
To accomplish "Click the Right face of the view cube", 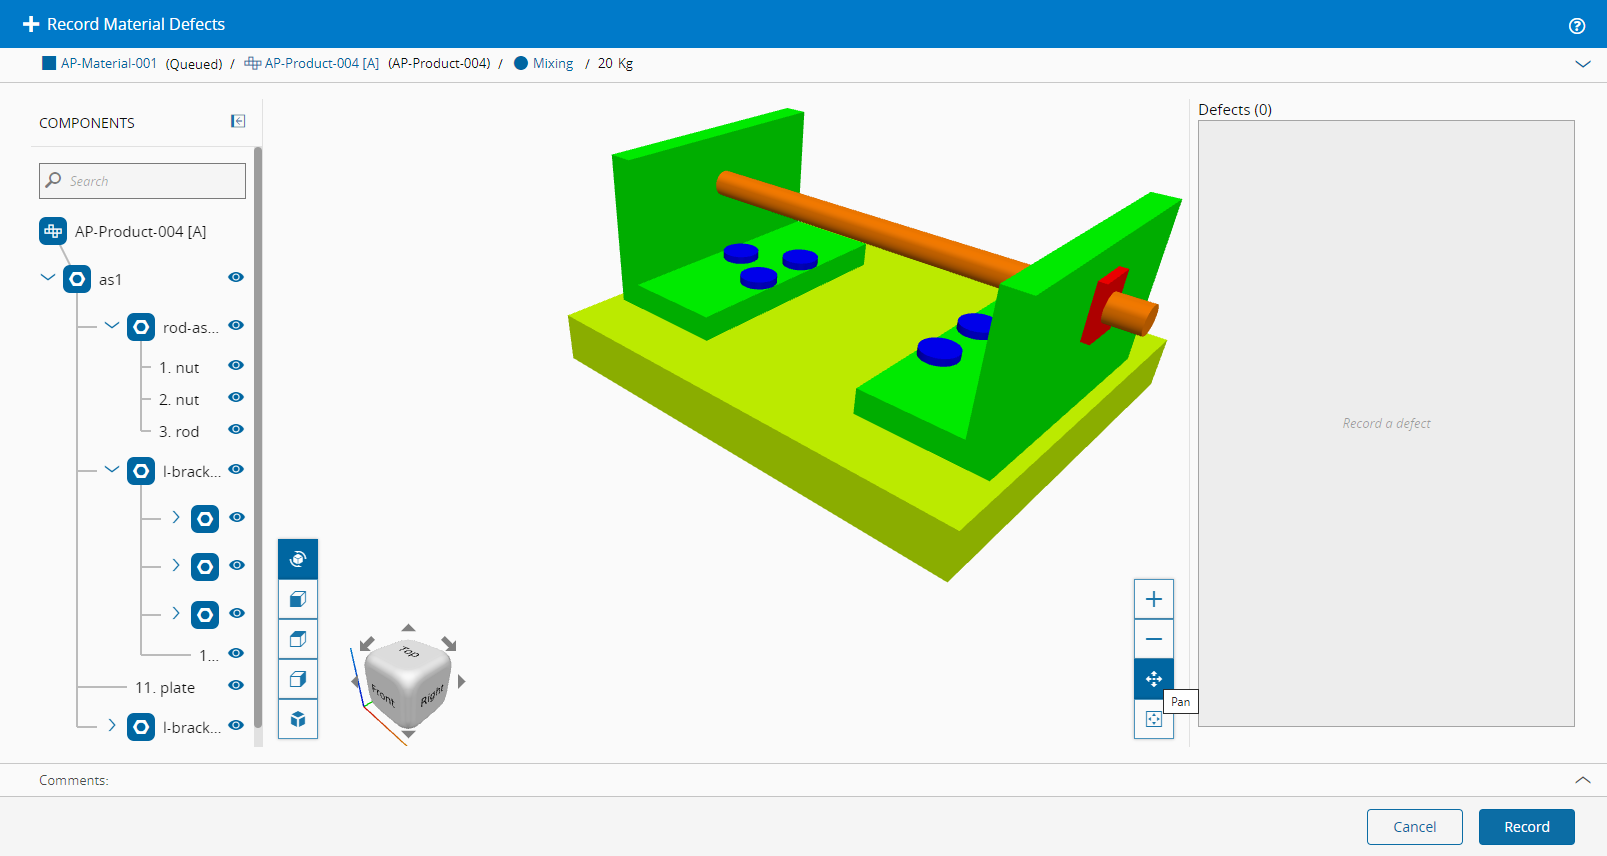I will coord(432,694).
